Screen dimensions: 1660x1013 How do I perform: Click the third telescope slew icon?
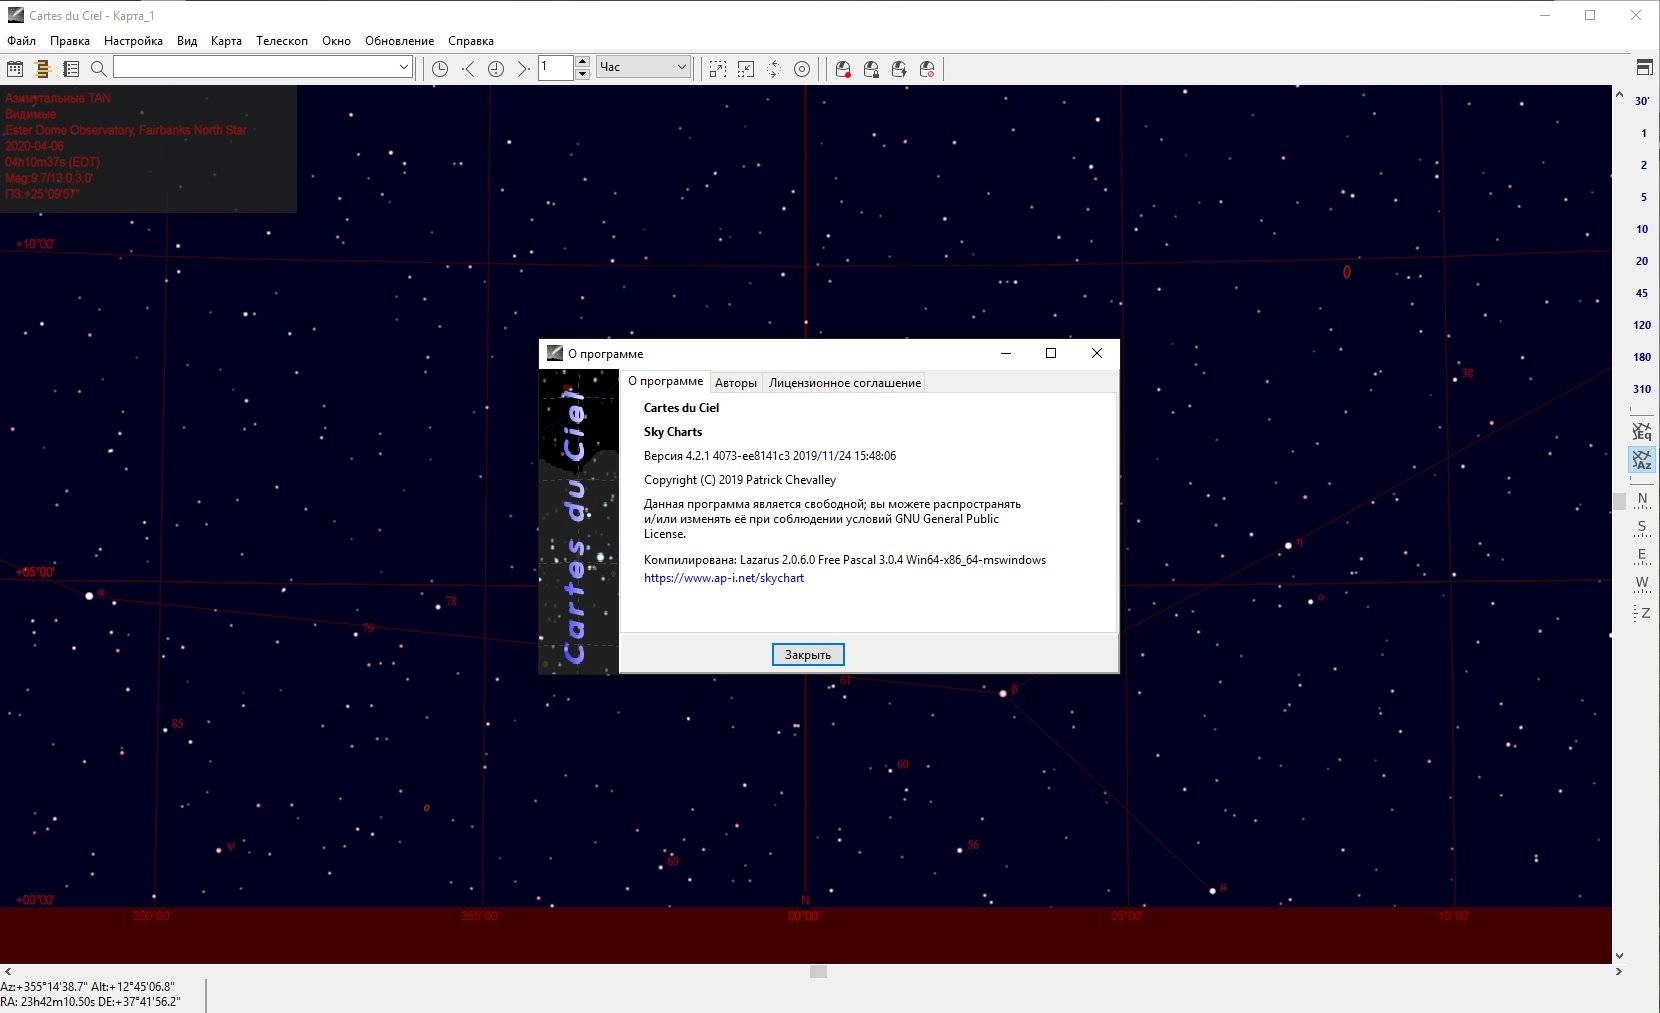point(899,69)
